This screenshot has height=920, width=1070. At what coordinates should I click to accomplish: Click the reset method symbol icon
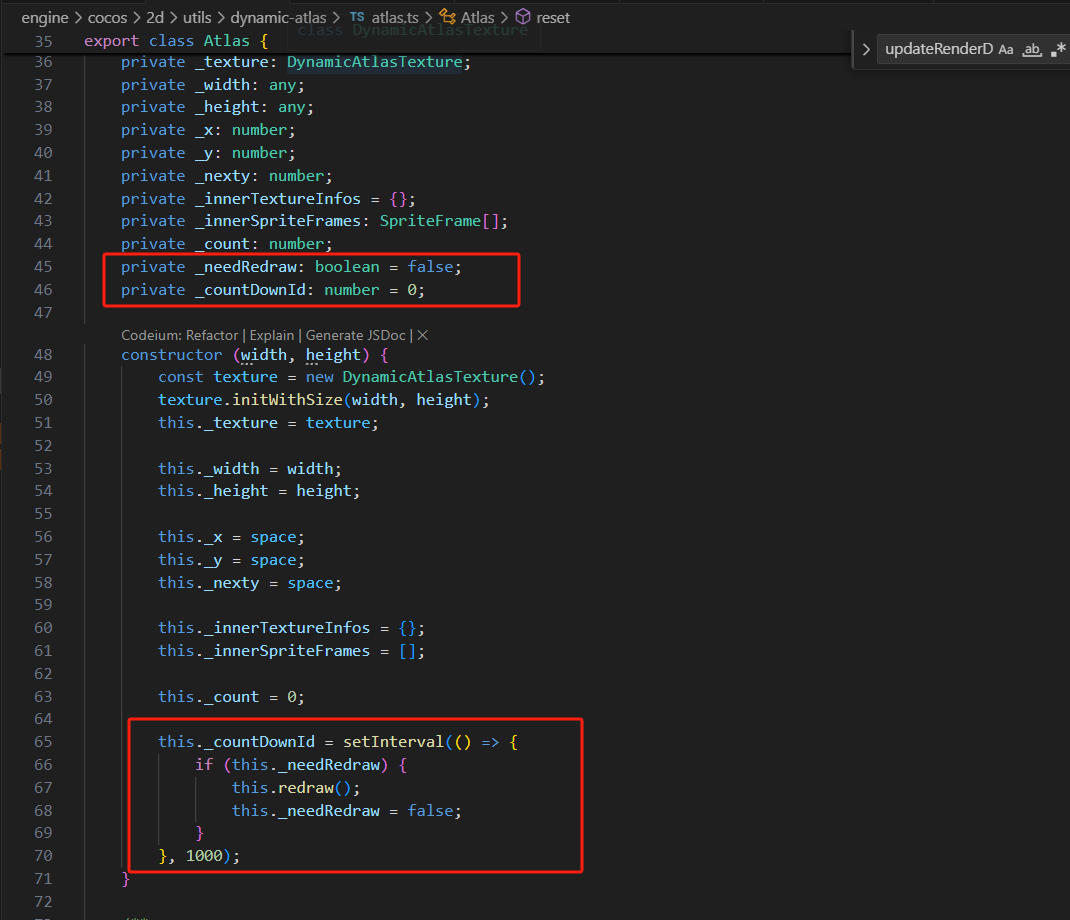523,16
